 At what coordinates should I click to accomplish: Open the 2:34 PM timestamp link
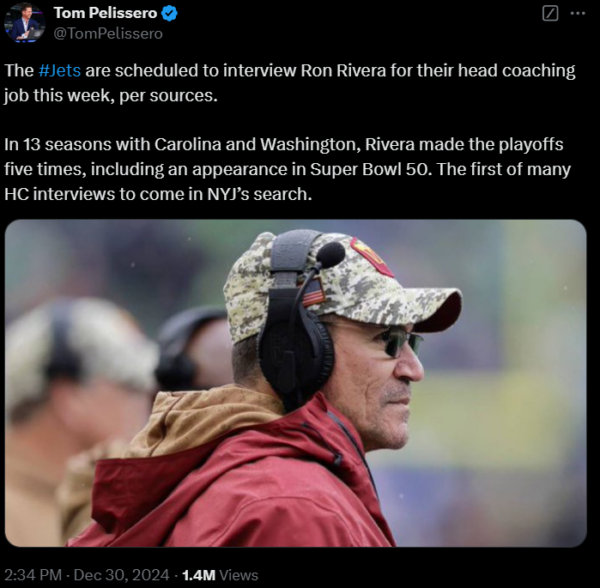(33, 575)
